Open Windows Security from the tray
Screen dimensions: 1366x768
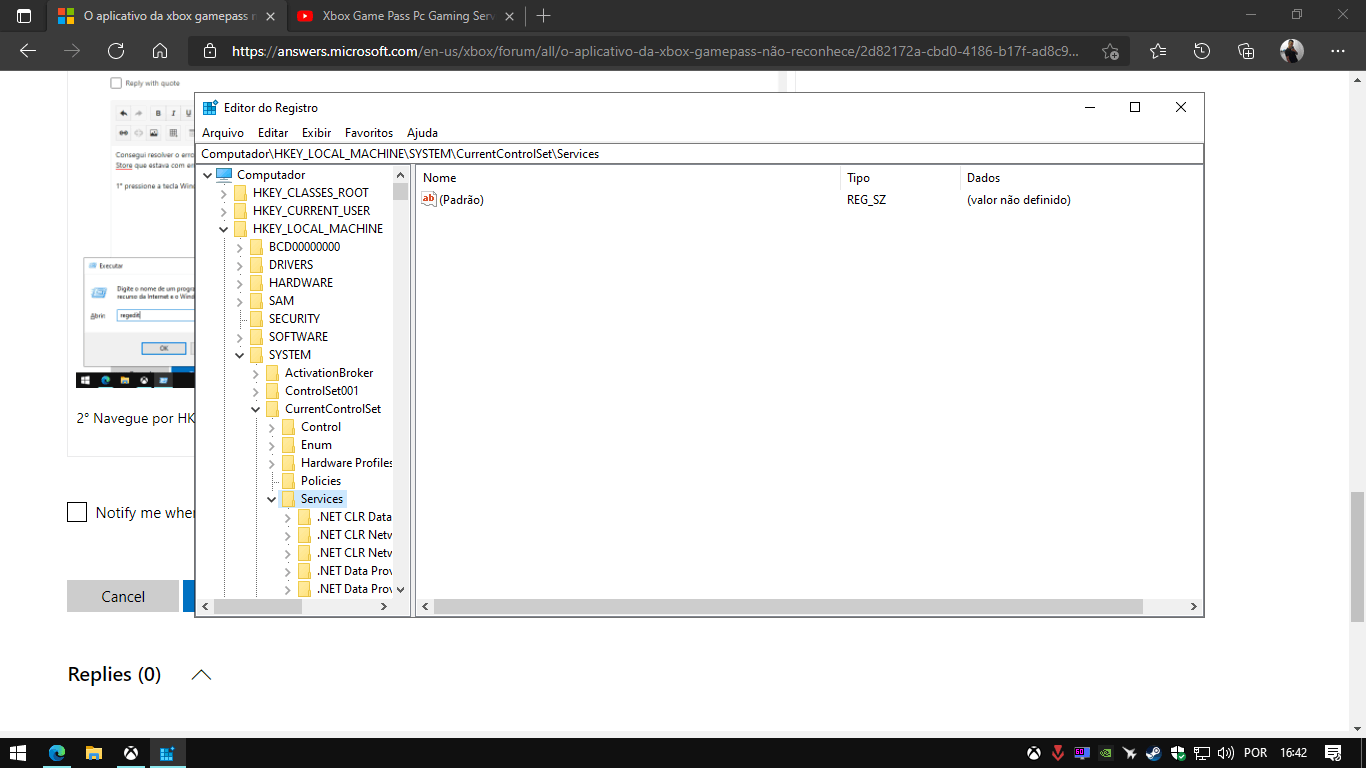1178,753
